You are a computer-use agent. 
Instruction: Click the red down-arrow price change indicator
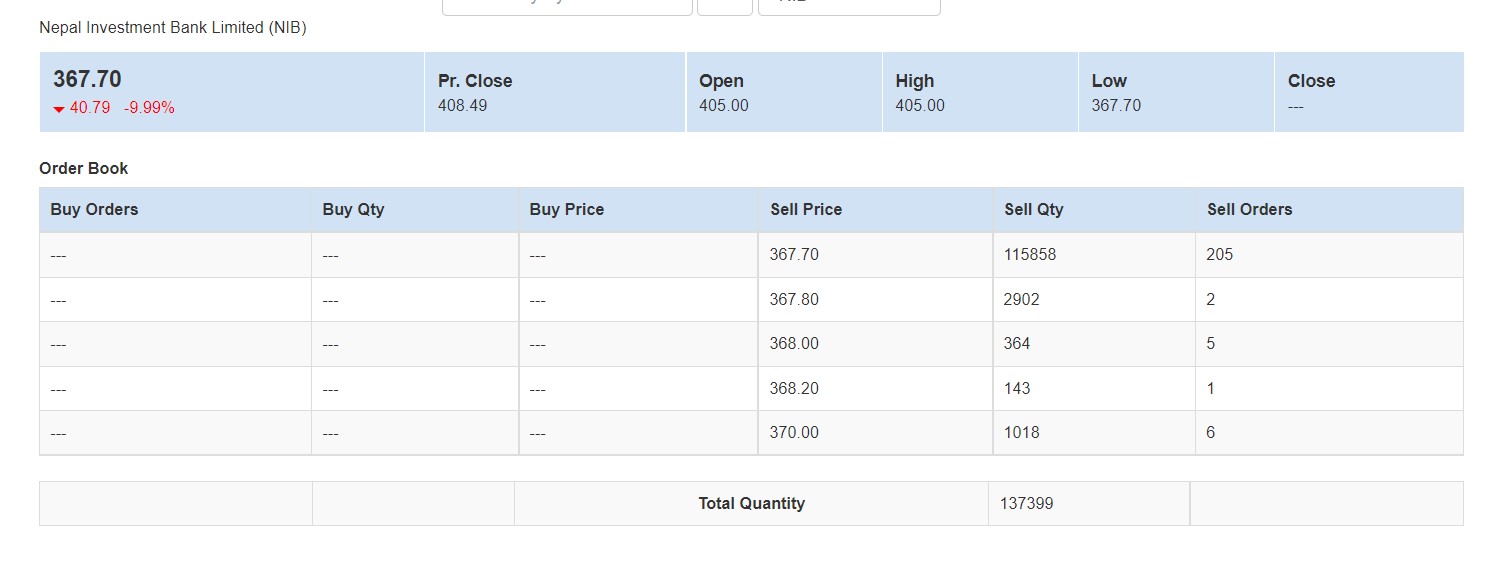(x=60, y=109)
